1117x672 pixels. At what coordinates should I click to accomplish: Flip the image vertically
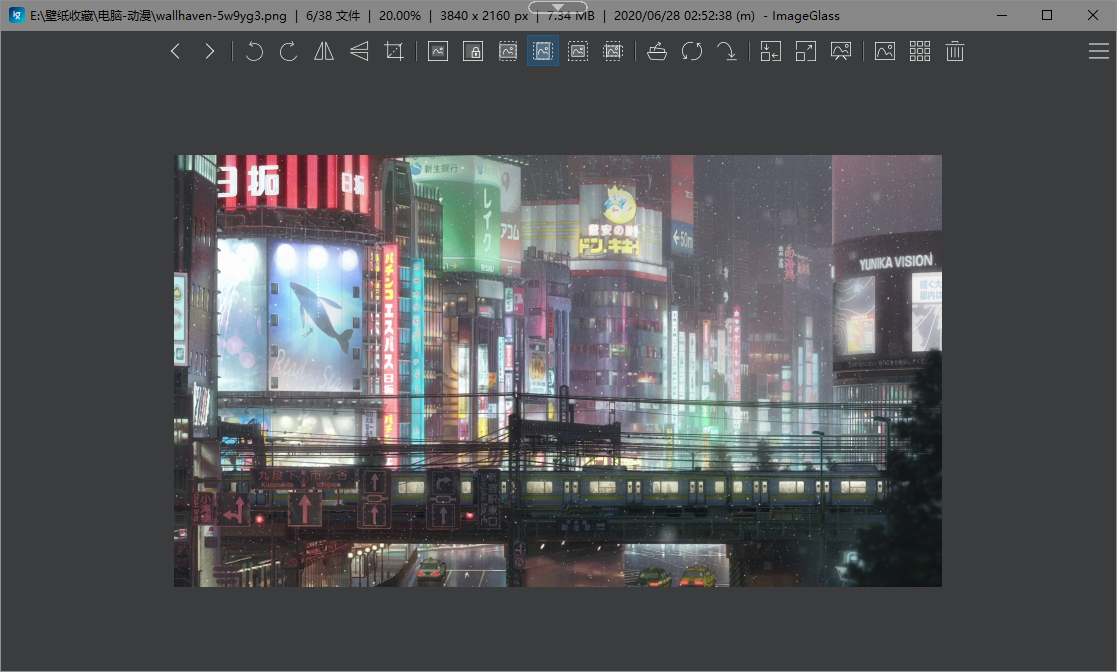[359, 51]
